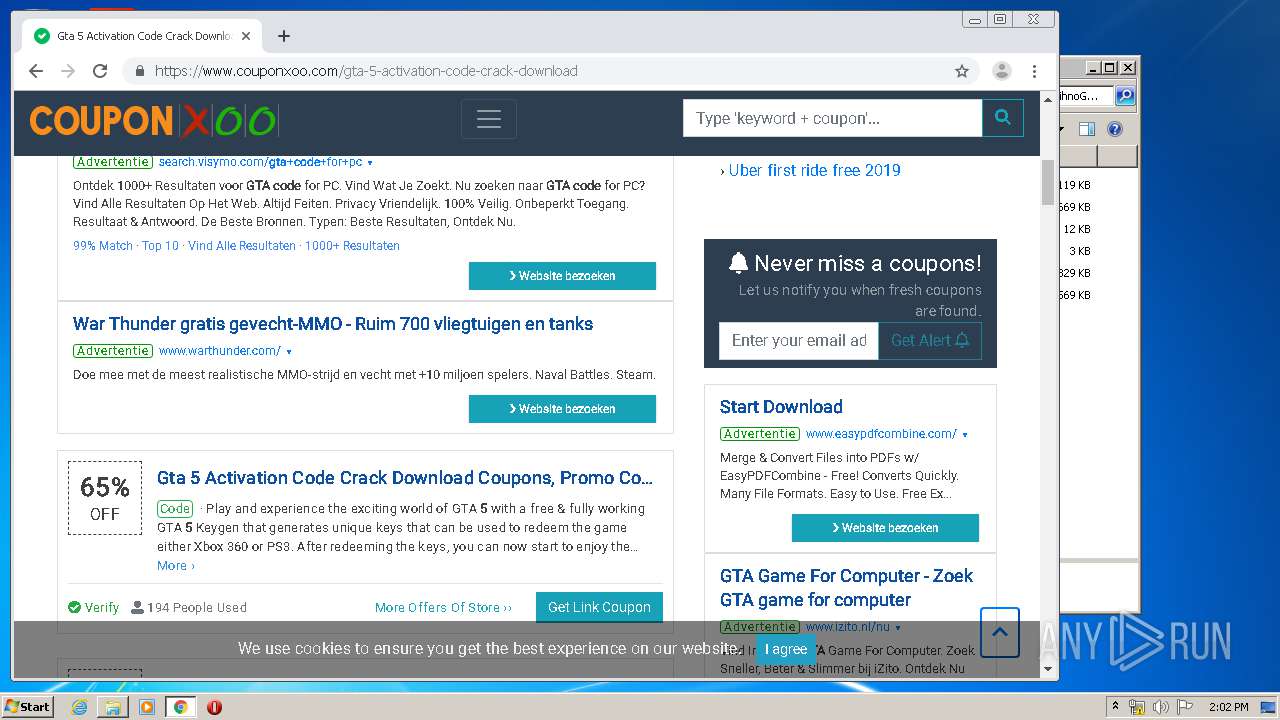The image size is (1280, 720).
Task: Click the Get Alert button
Action: pyautogui.click(x=930, y=341)
